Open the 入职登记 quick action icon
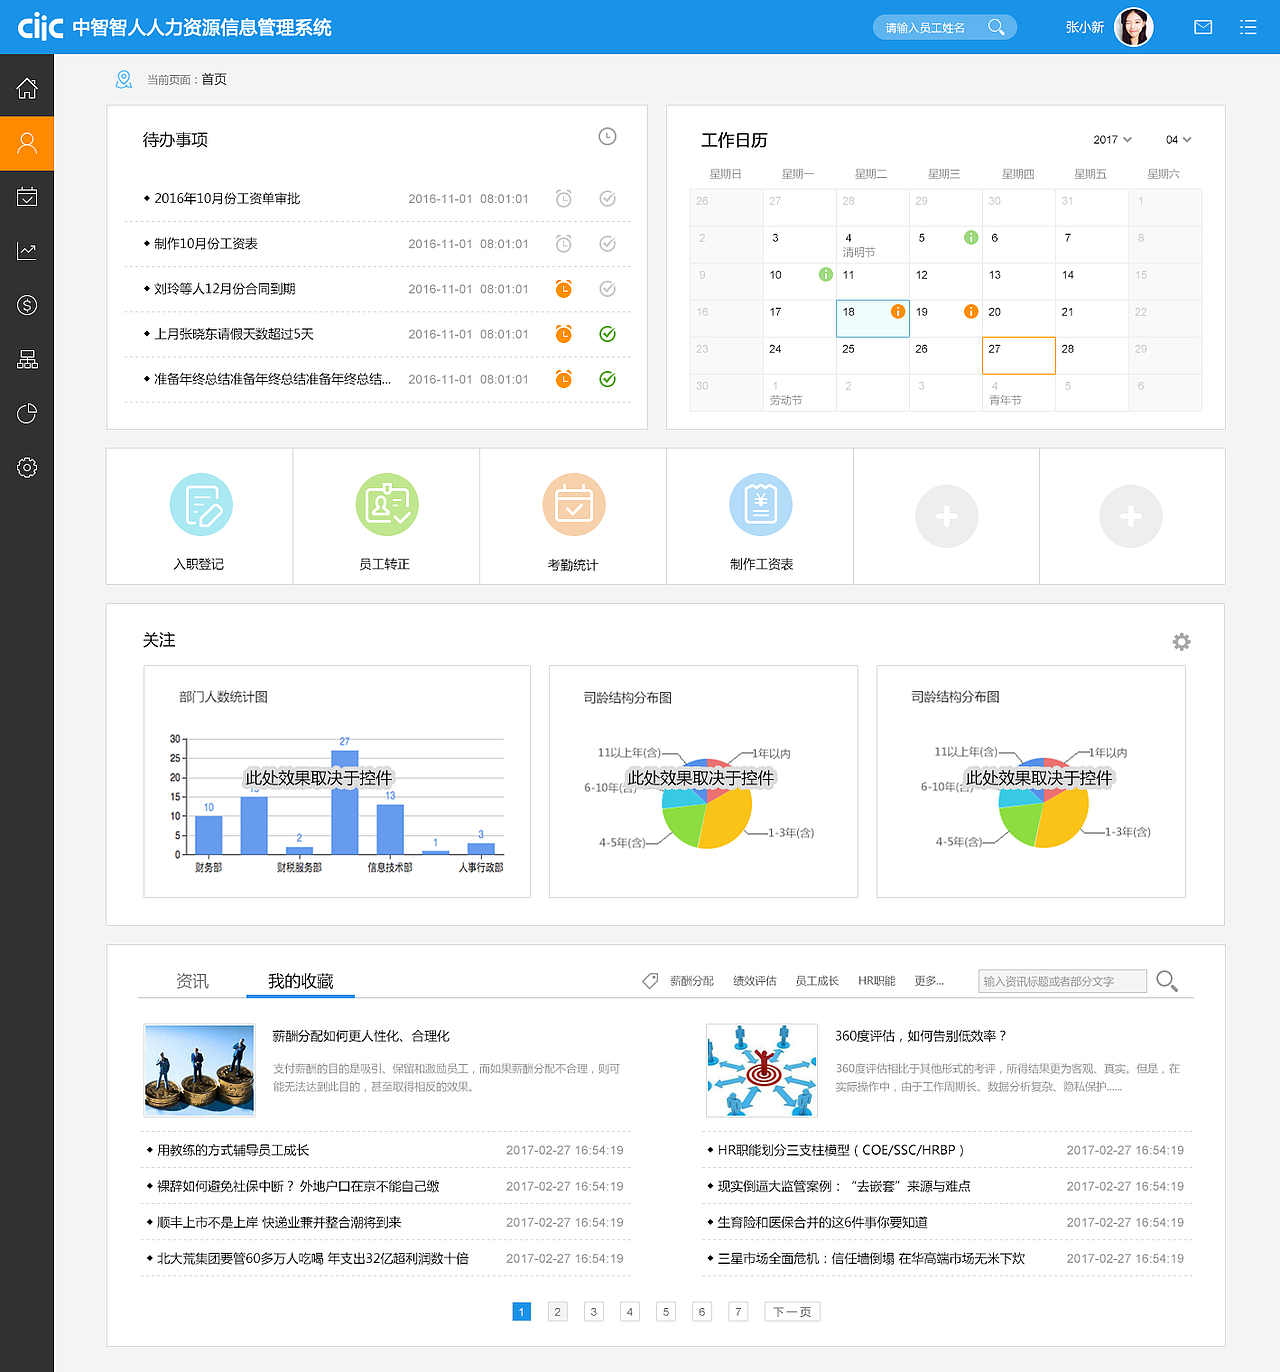This screenshot has width=1280, height=1372. (200, 504)
